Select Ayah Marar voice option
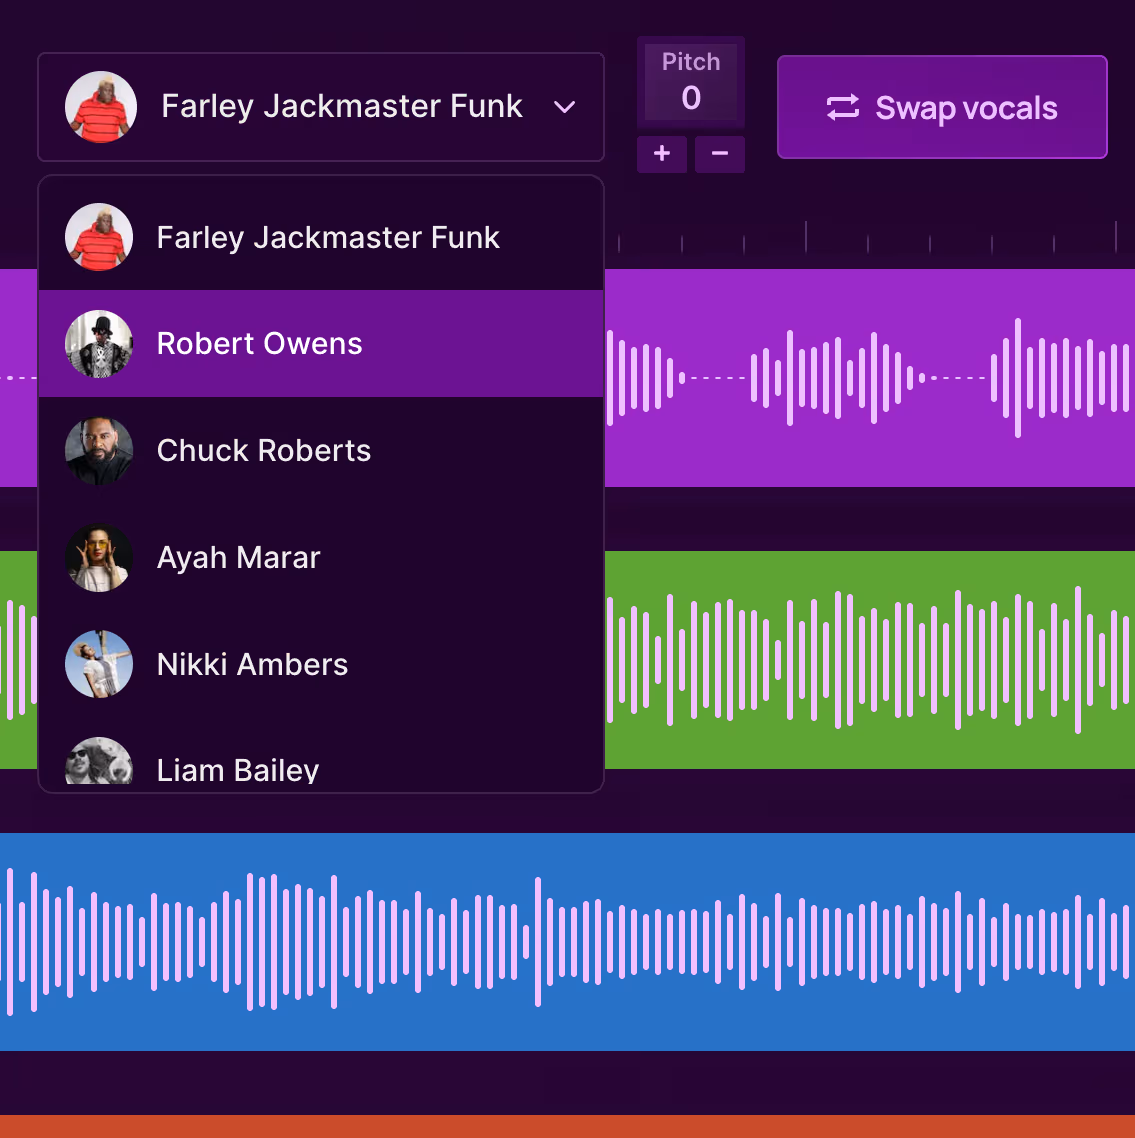Image resolution: width=1135 pixels, height=1138 pixels. point(321,557)
